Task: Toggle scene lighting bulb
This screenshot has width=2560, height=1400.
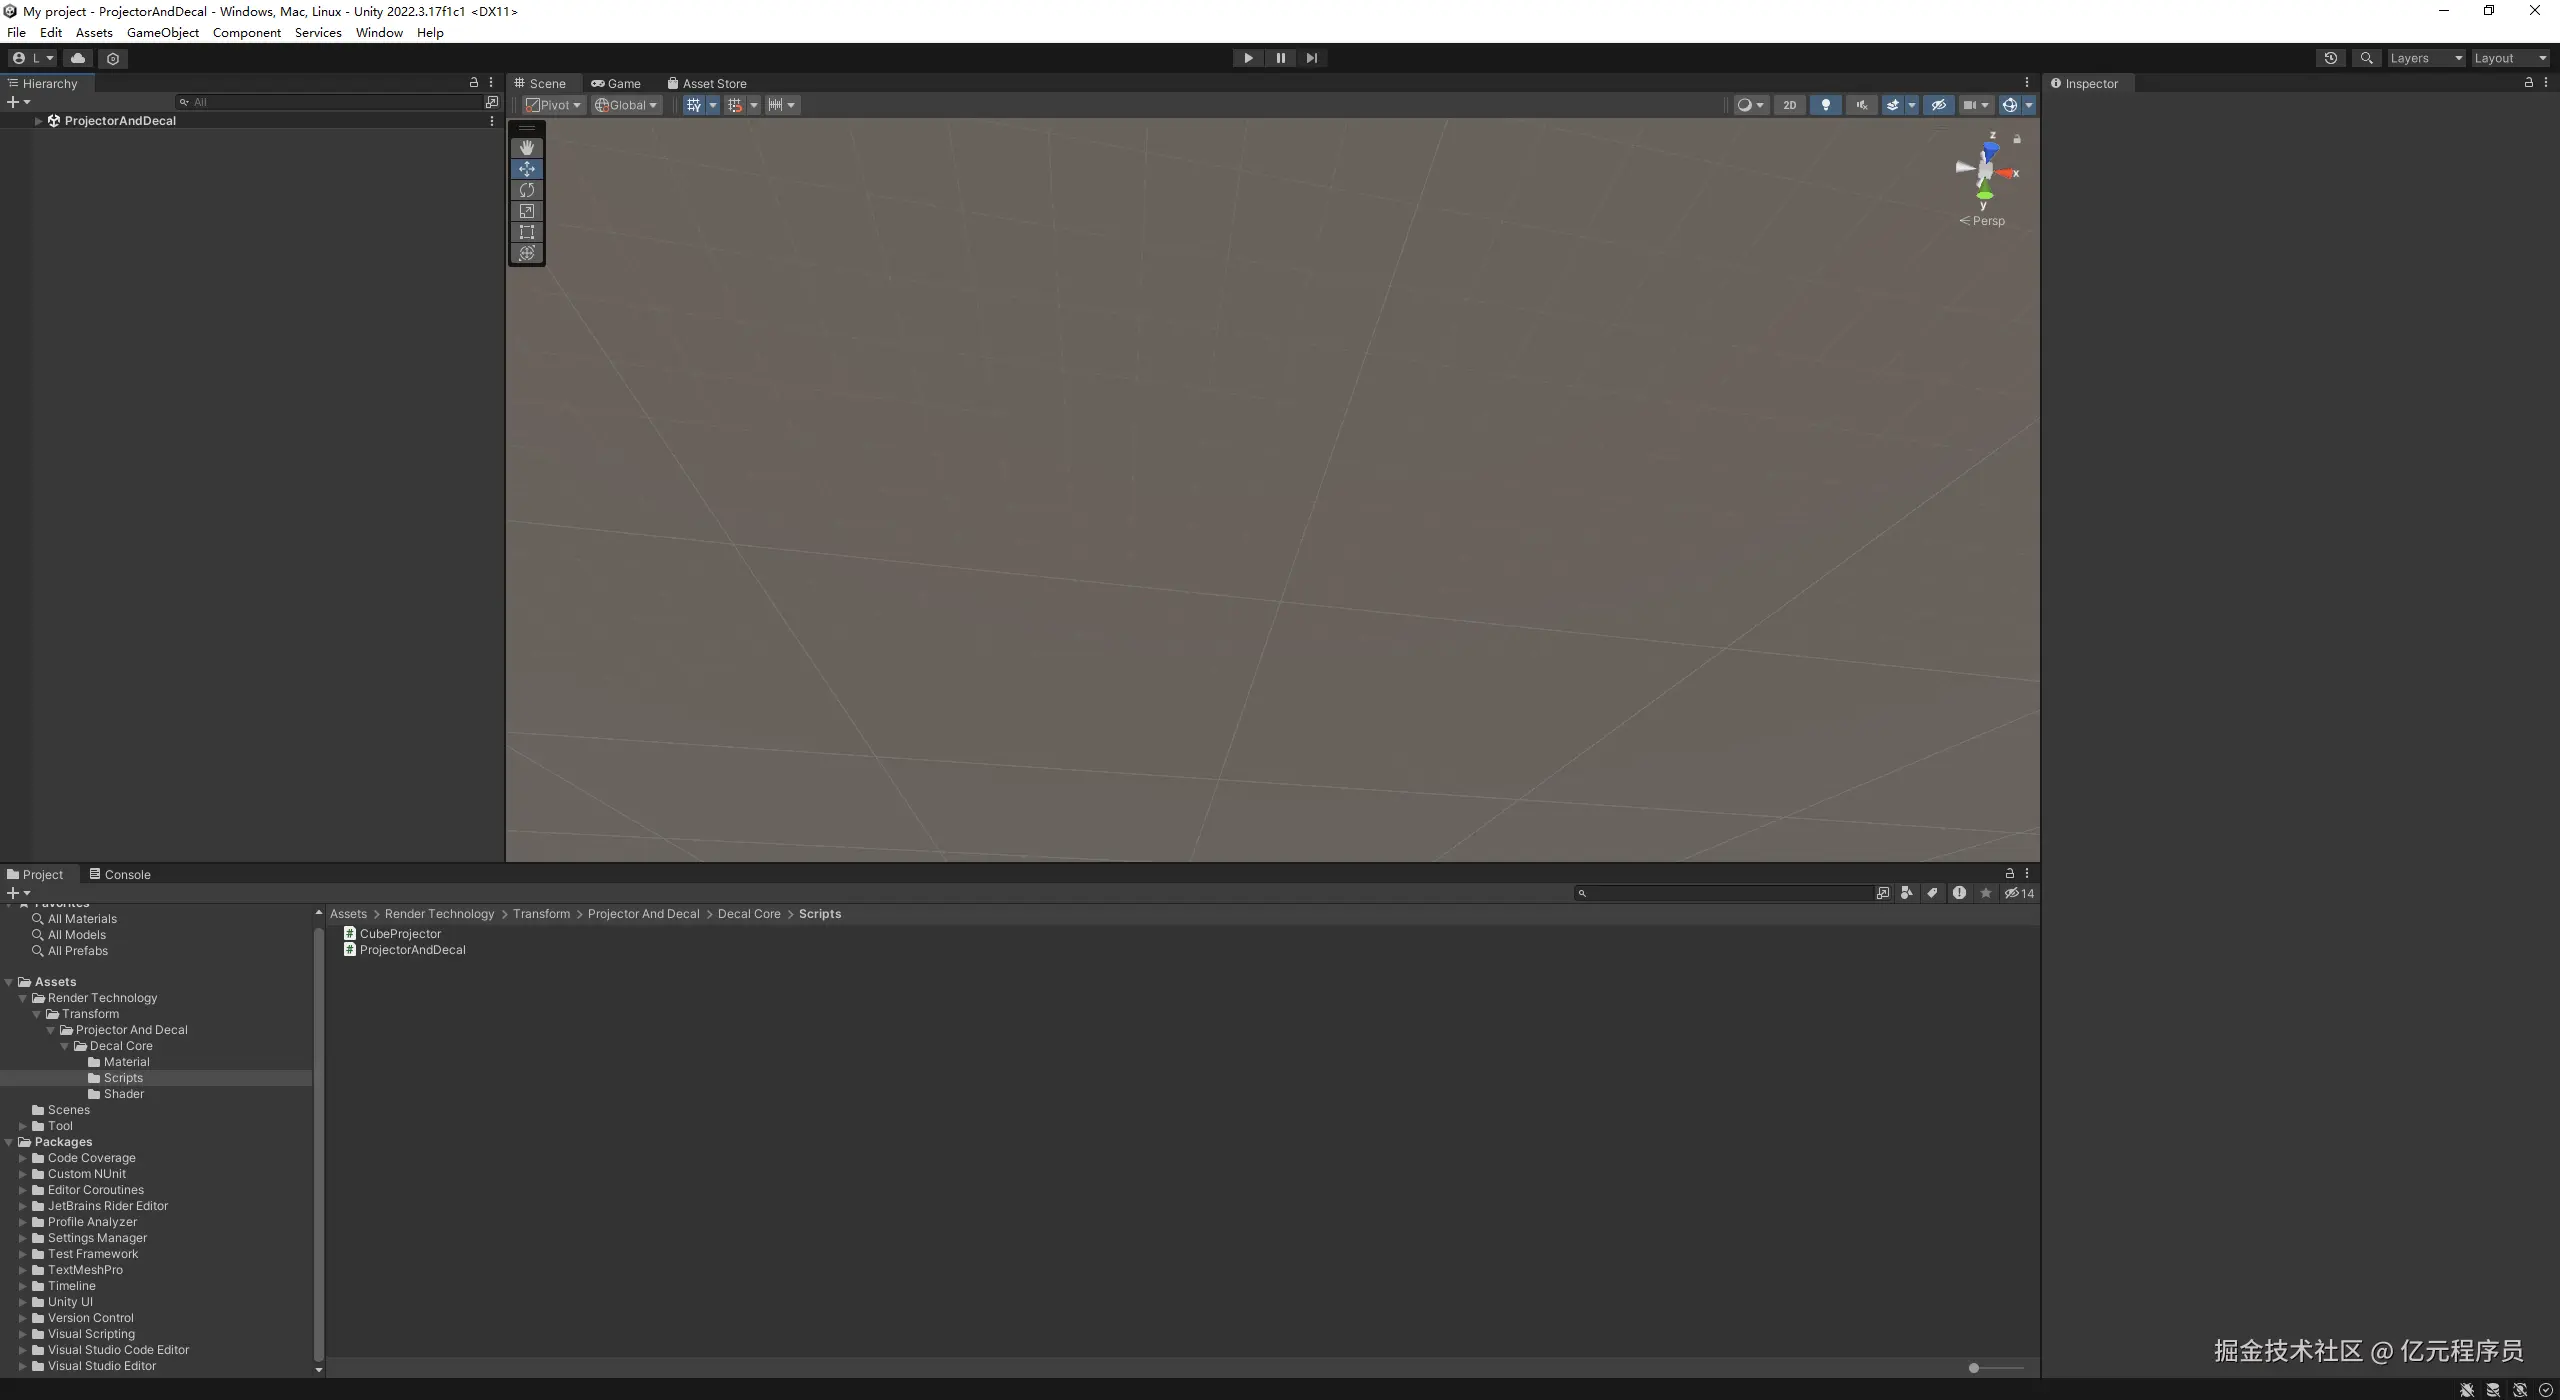Action: (x=1826, y=105)
